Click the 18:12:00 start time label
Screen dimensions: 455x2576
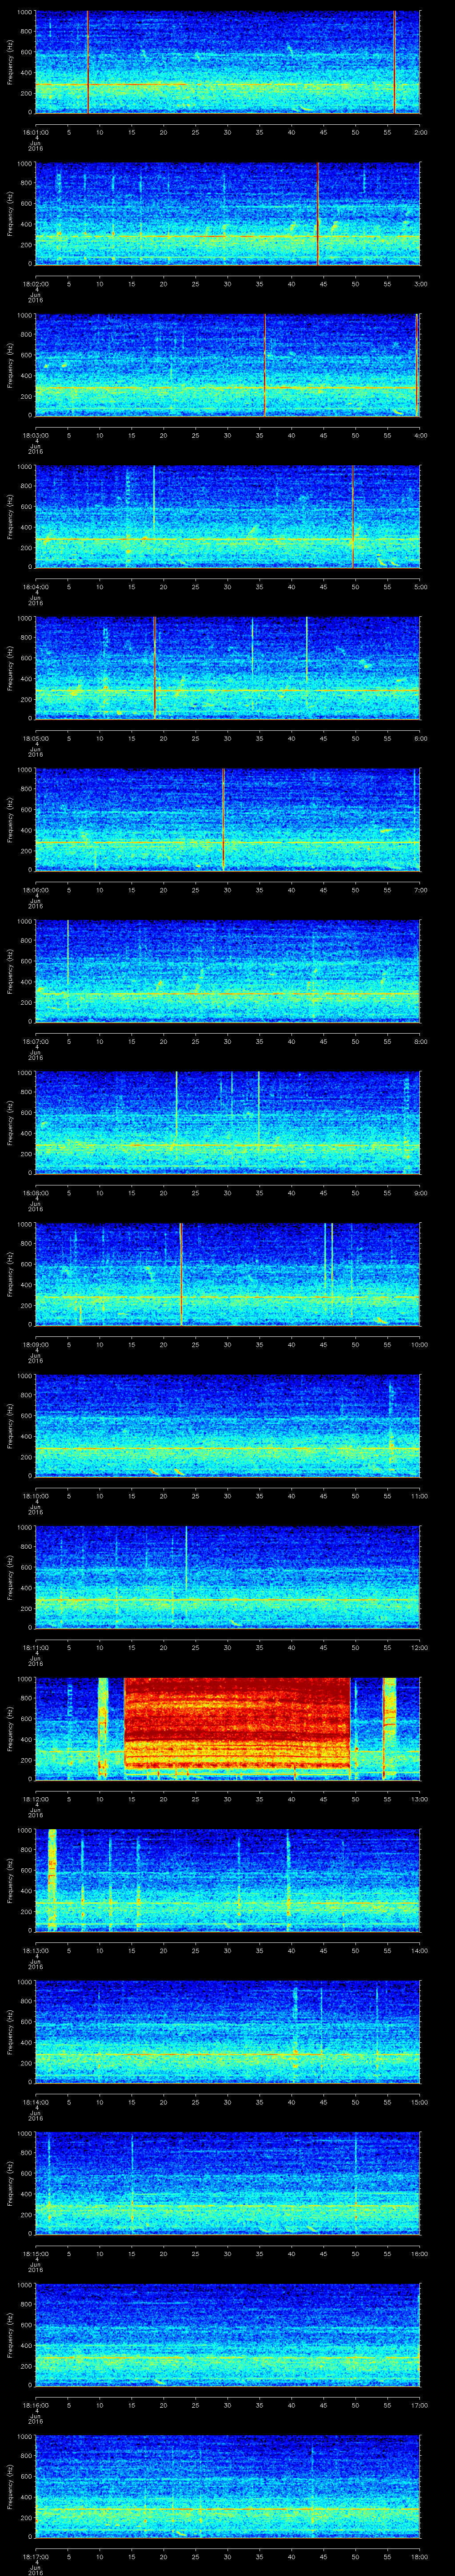(35, 1798)
